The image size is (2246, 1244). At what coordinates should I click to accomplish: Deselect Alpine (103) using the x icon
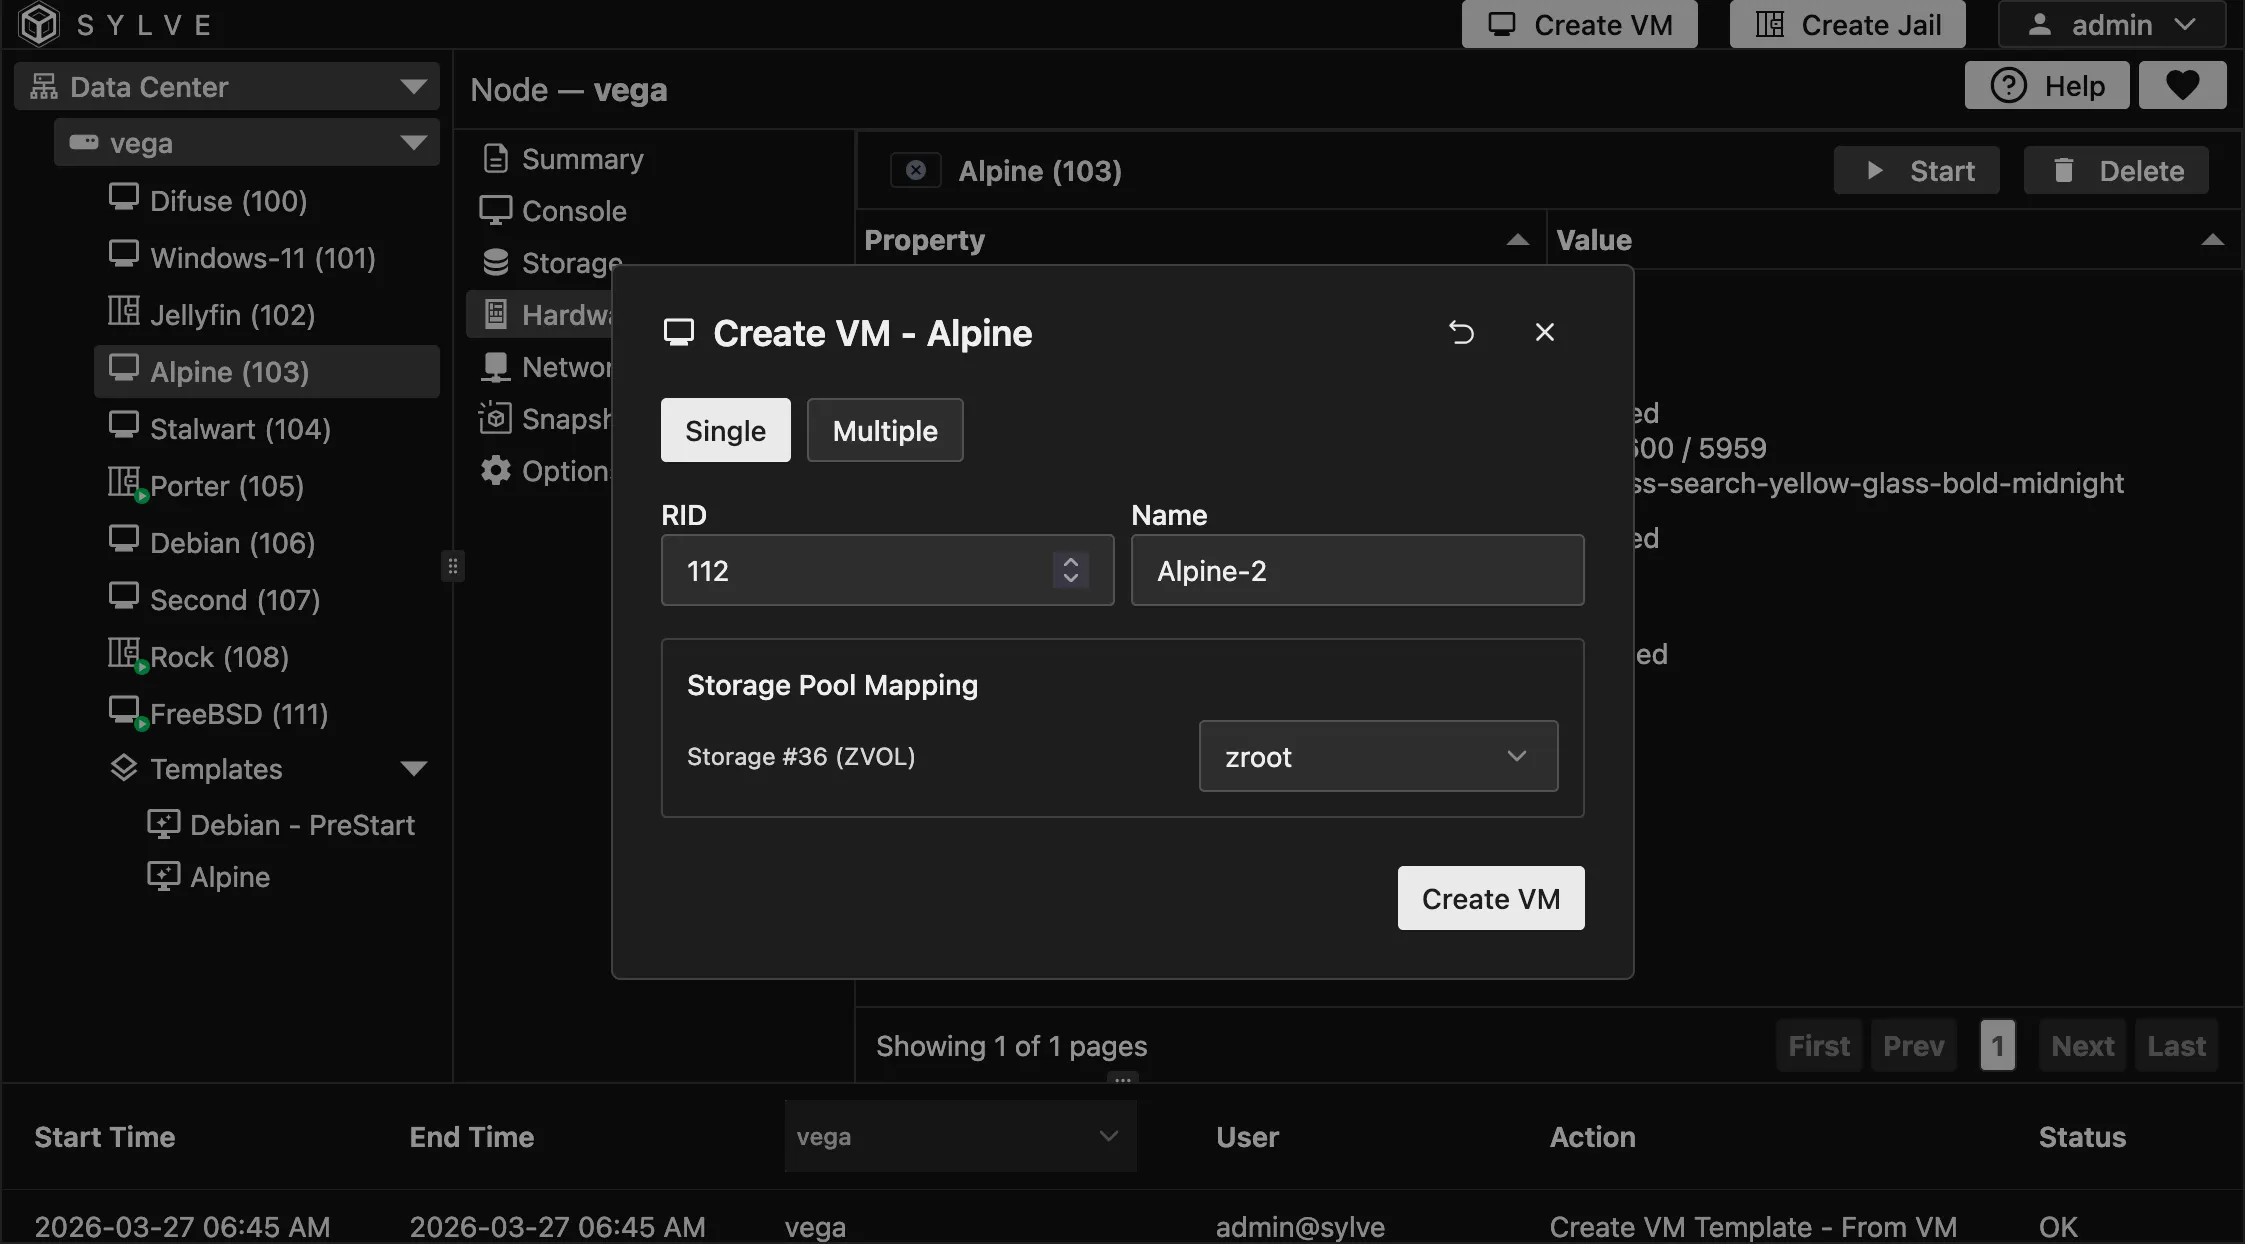pyautogui.click(x=914, y=170)
